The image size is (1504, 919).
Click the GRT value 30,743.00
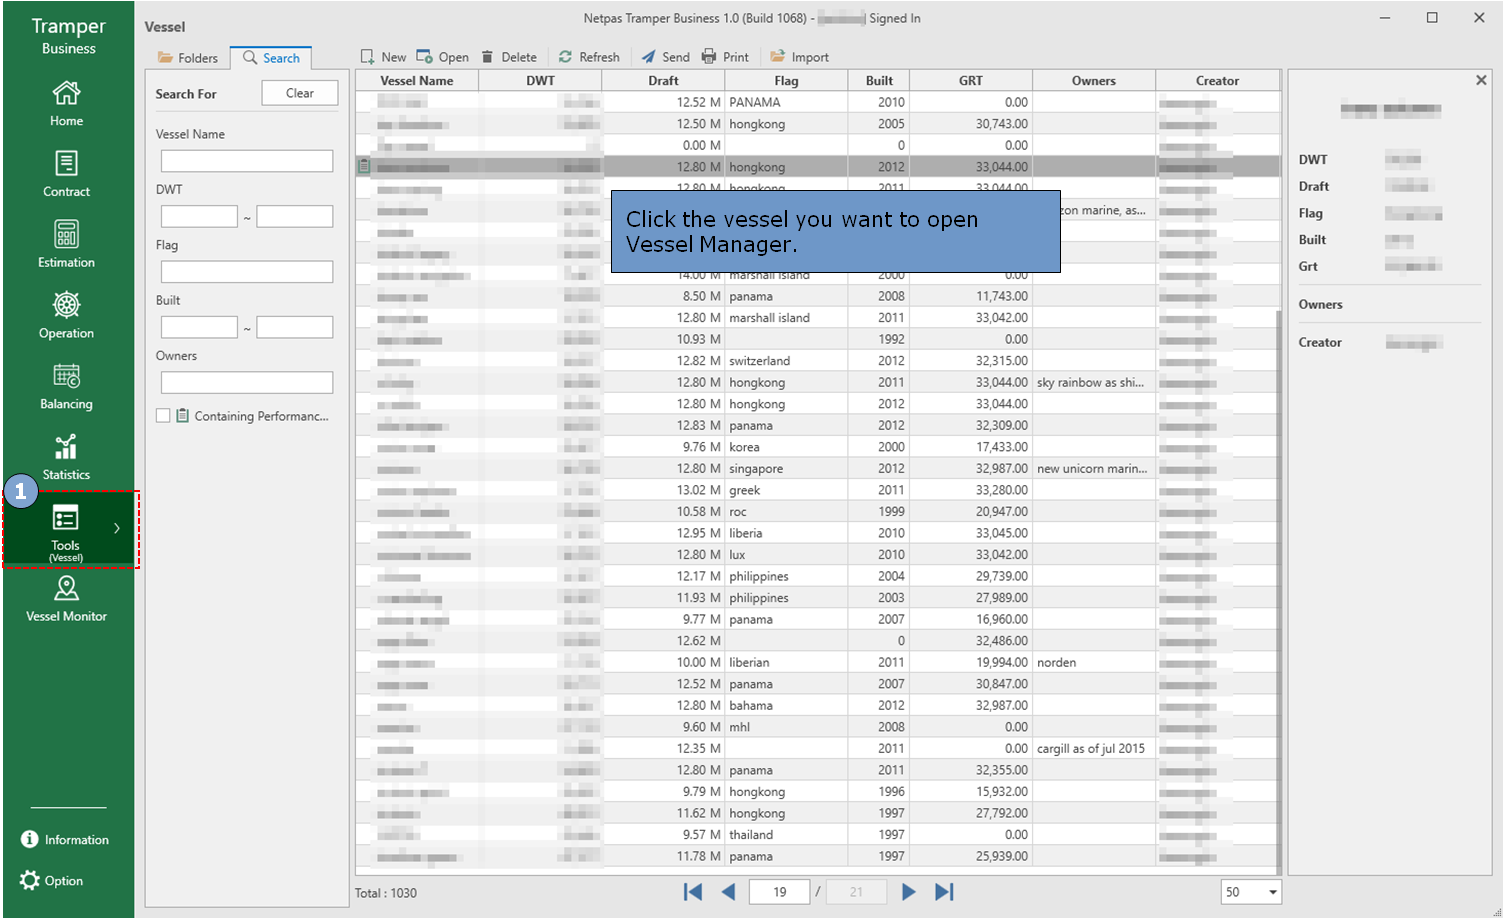971,124
